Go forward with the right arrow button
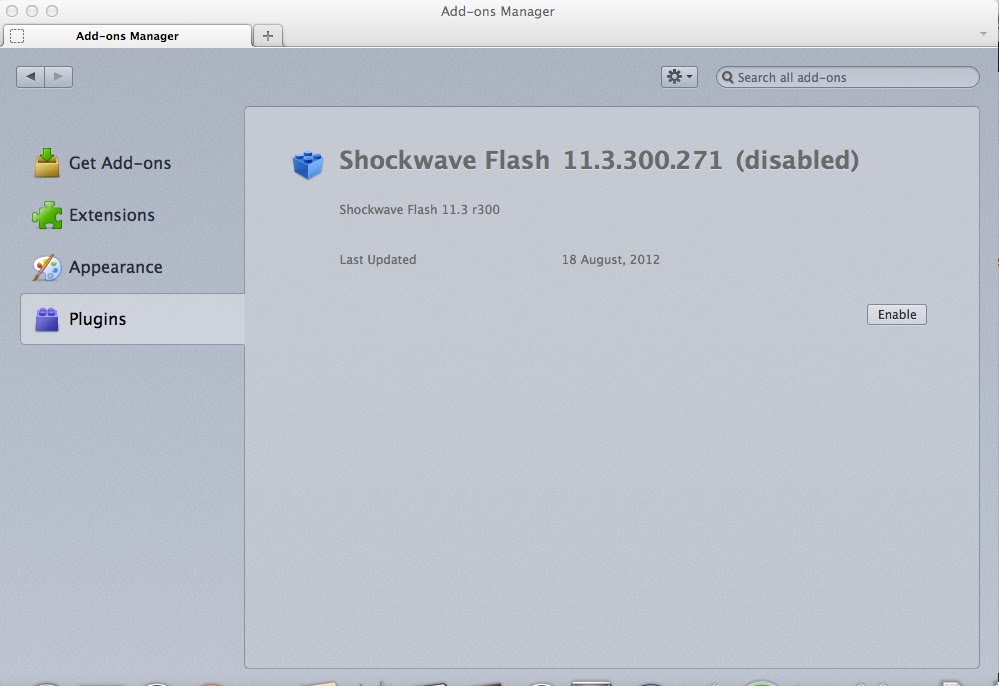The image size is (999, 686). point(59,76)
